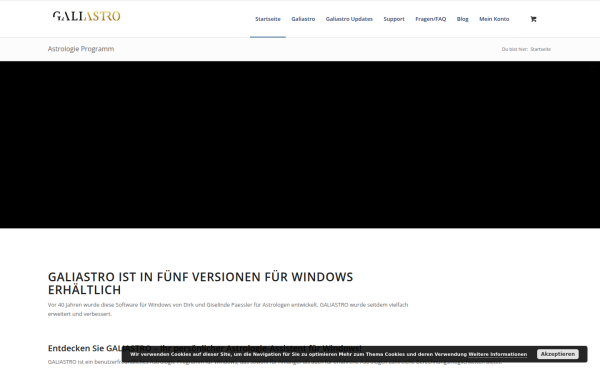Click heading 'GALIASTRO IST IN FÜNF VERSIONEN'
The image size is (600, 375).
pyautogui.click(x=201, y=283)
